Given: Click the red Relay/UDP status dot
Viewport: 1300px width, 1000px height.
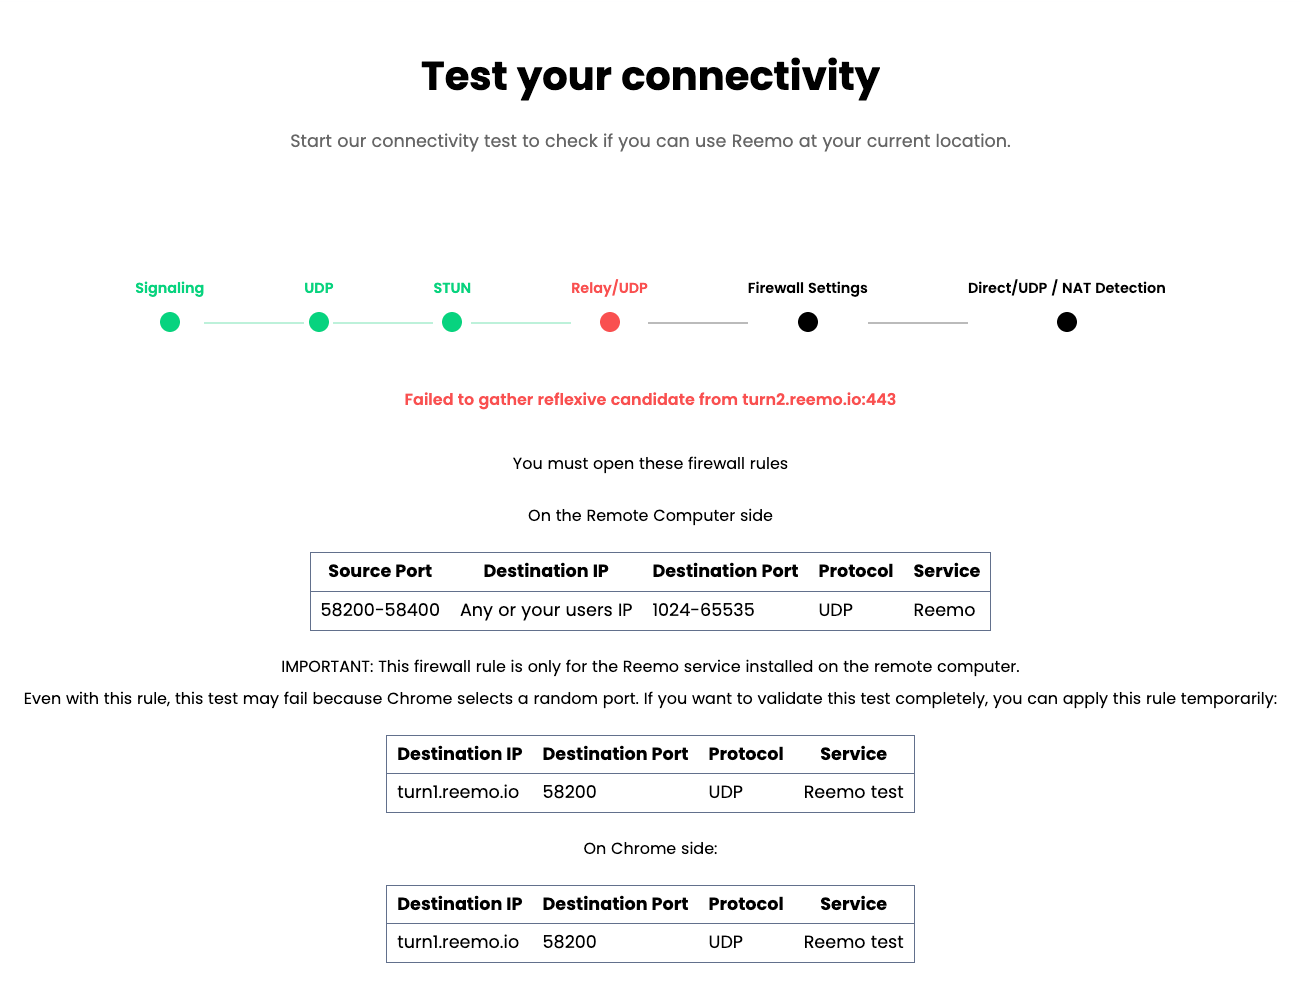Looking at the screenshot, I should tap(610, 322).
